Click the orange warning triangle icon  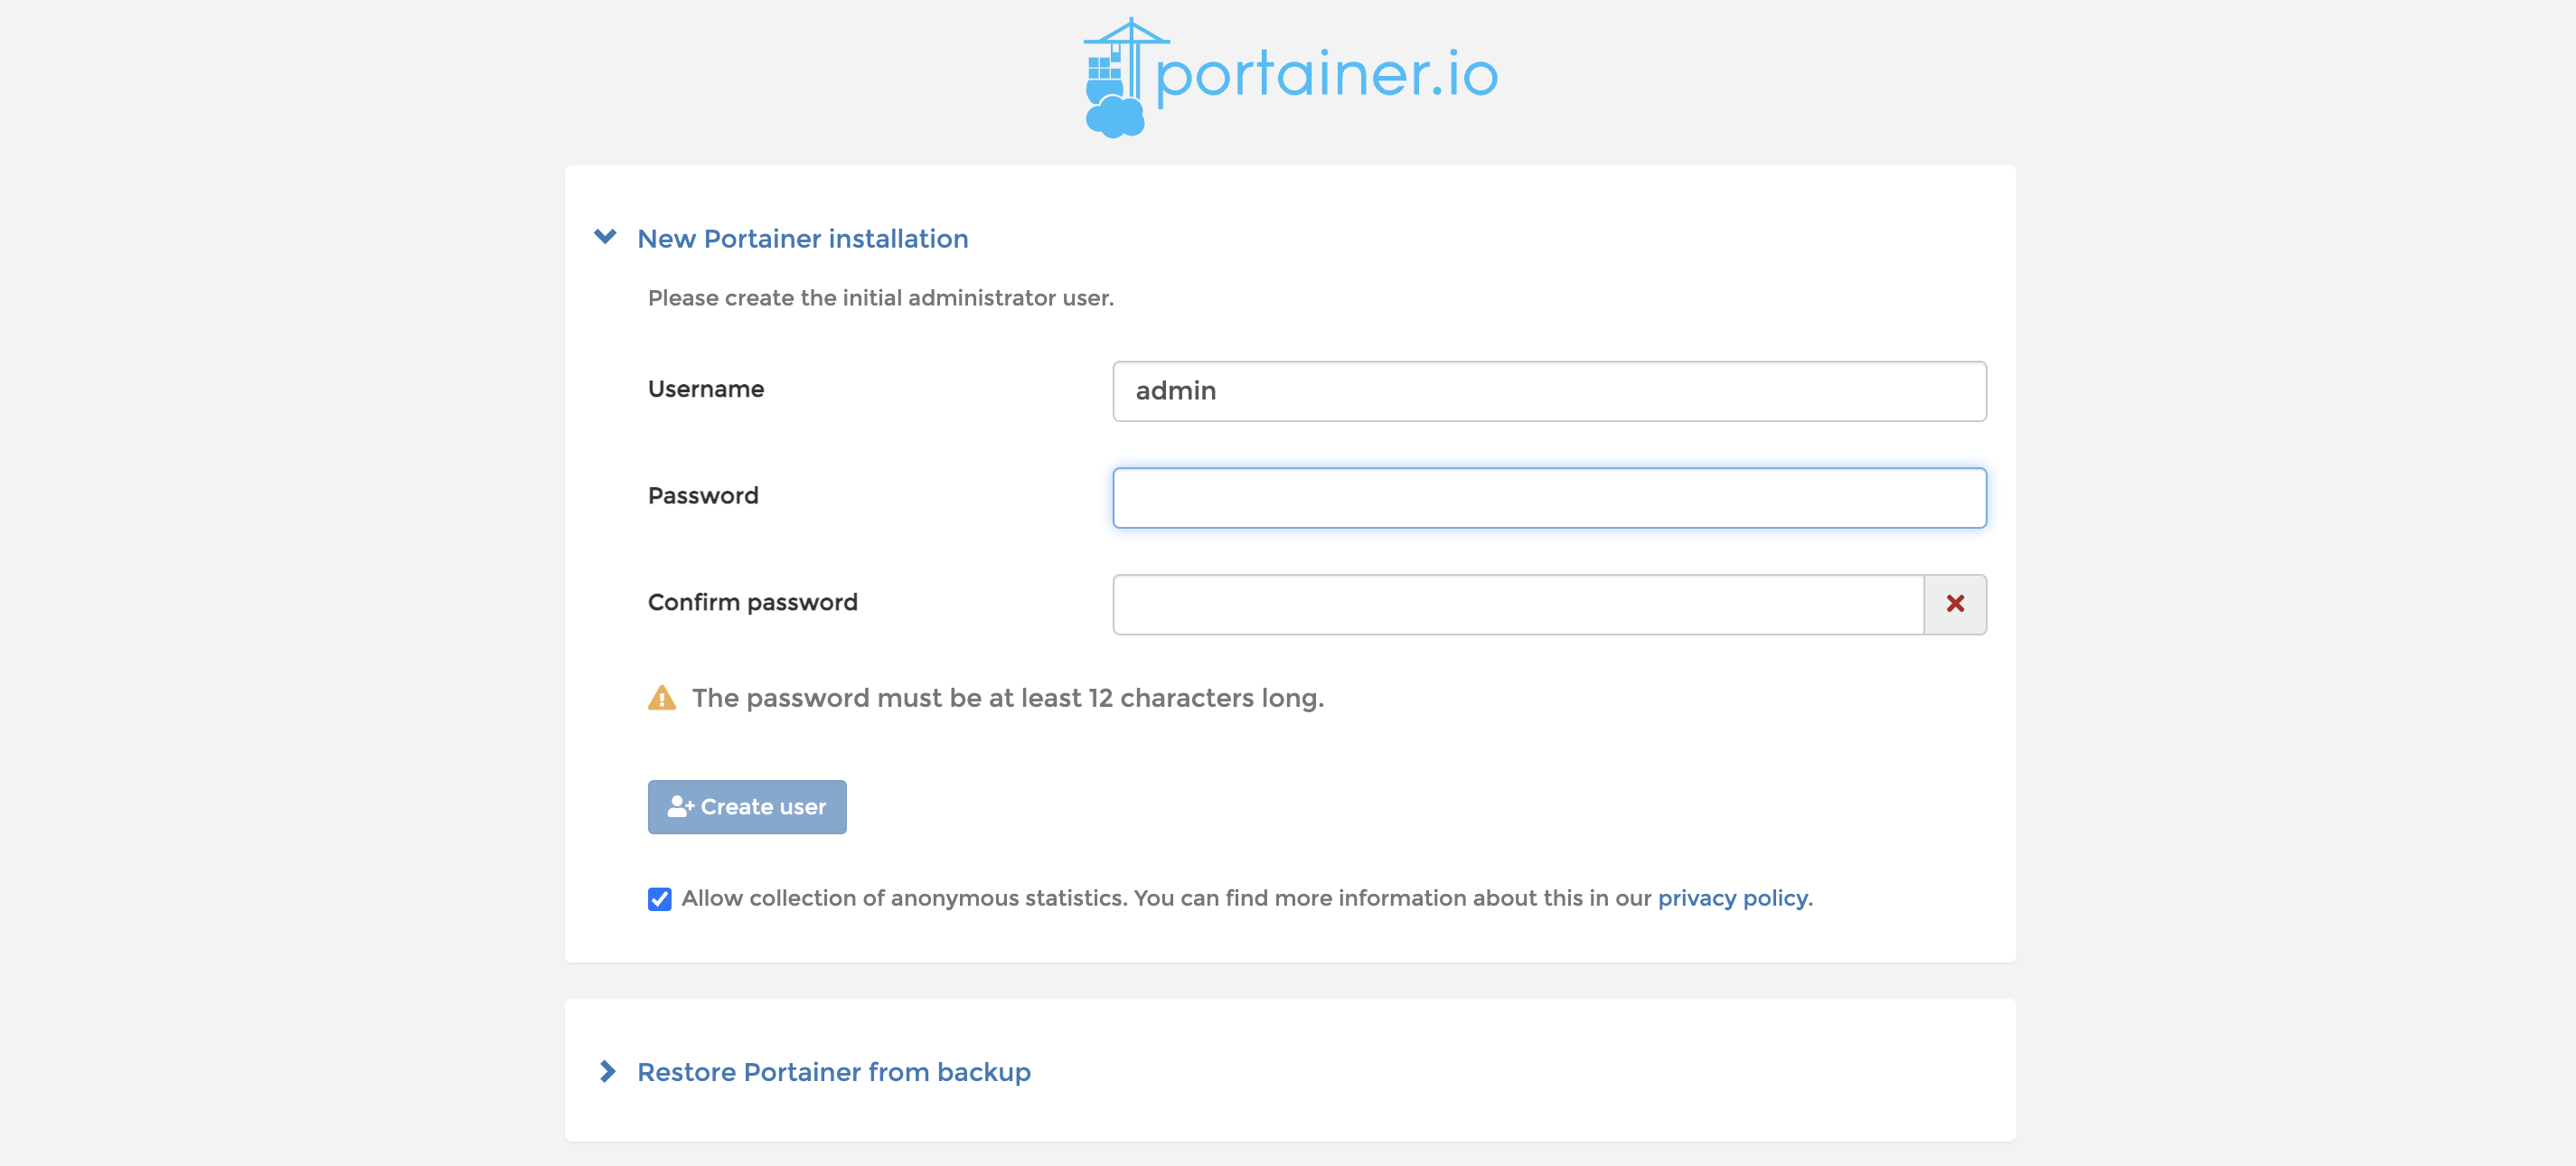661,698
